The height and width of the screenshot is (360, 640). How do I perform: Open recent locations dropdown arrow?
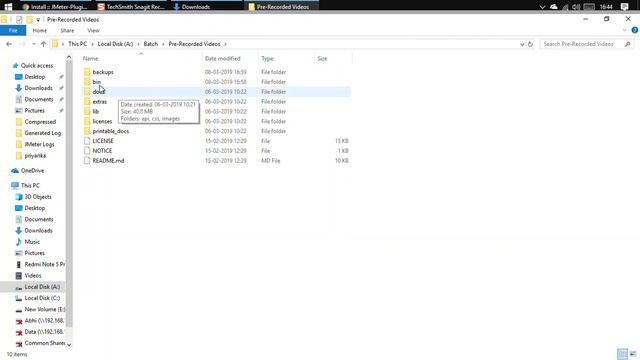tap(33, 44)
